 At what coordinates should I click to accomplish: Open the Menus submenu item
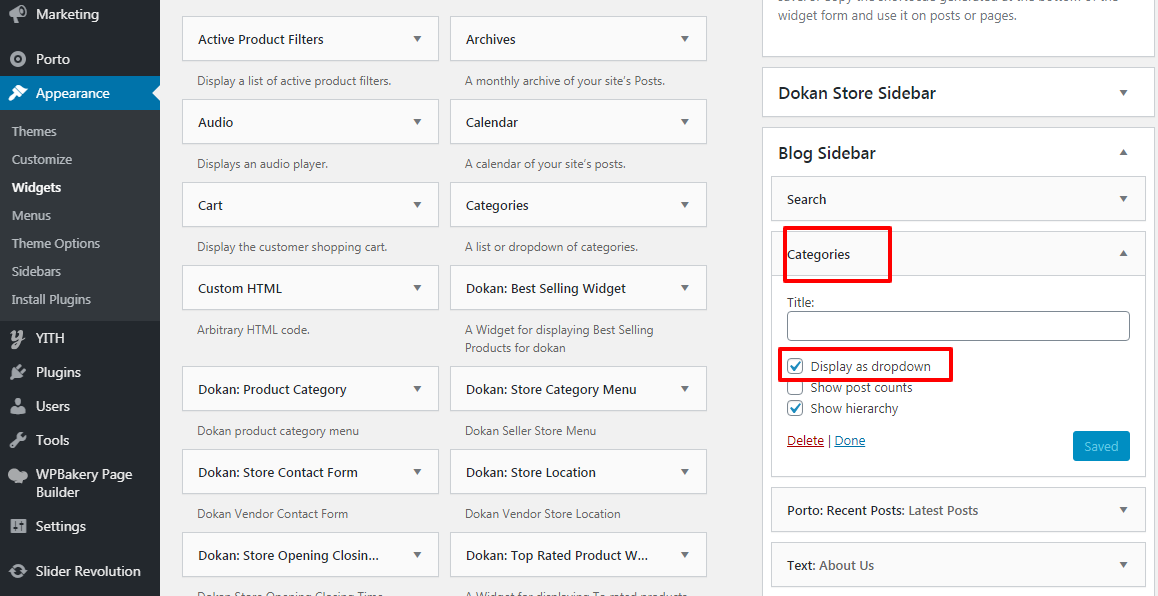tap(31, 215)
